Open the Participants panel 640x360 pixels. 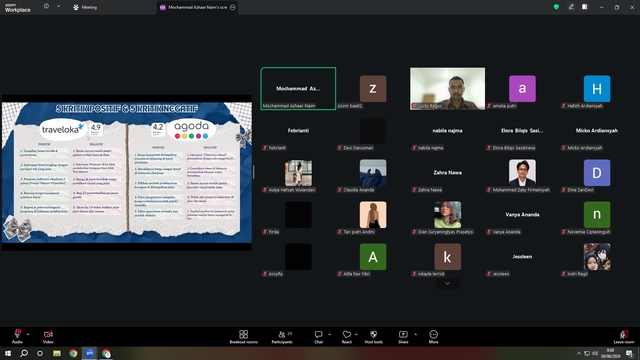pyautogui.click(x=282, y=337)
